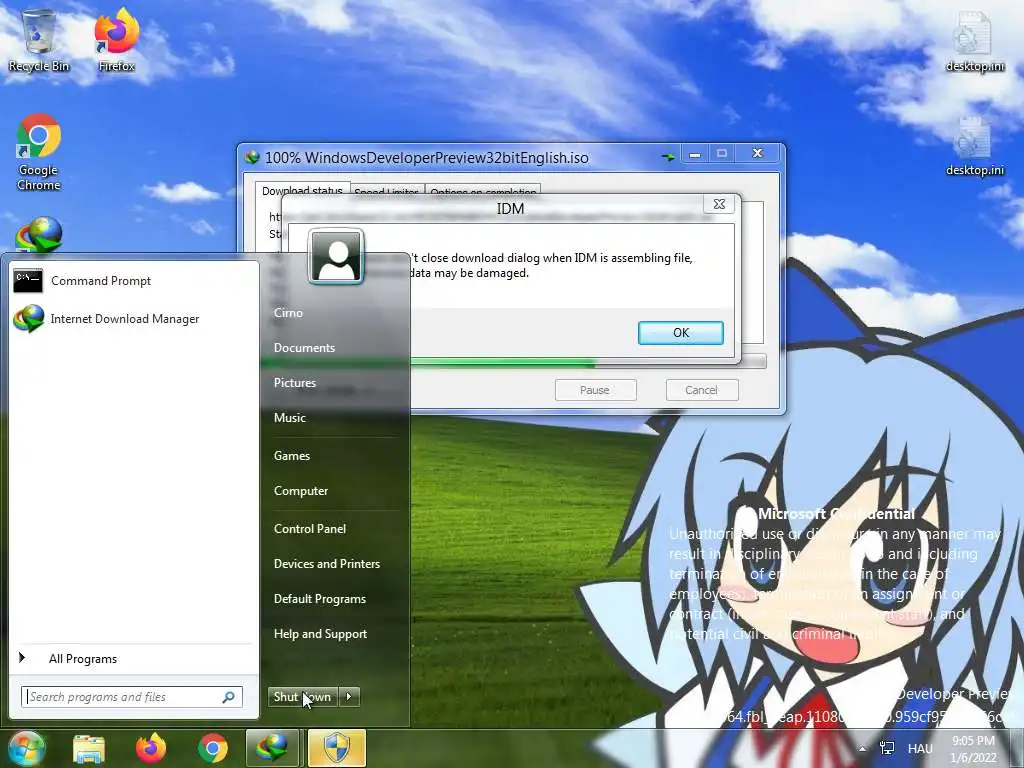Click Pause in the download window
Screen dimensions: 1024x768
(x=595, y=390)
